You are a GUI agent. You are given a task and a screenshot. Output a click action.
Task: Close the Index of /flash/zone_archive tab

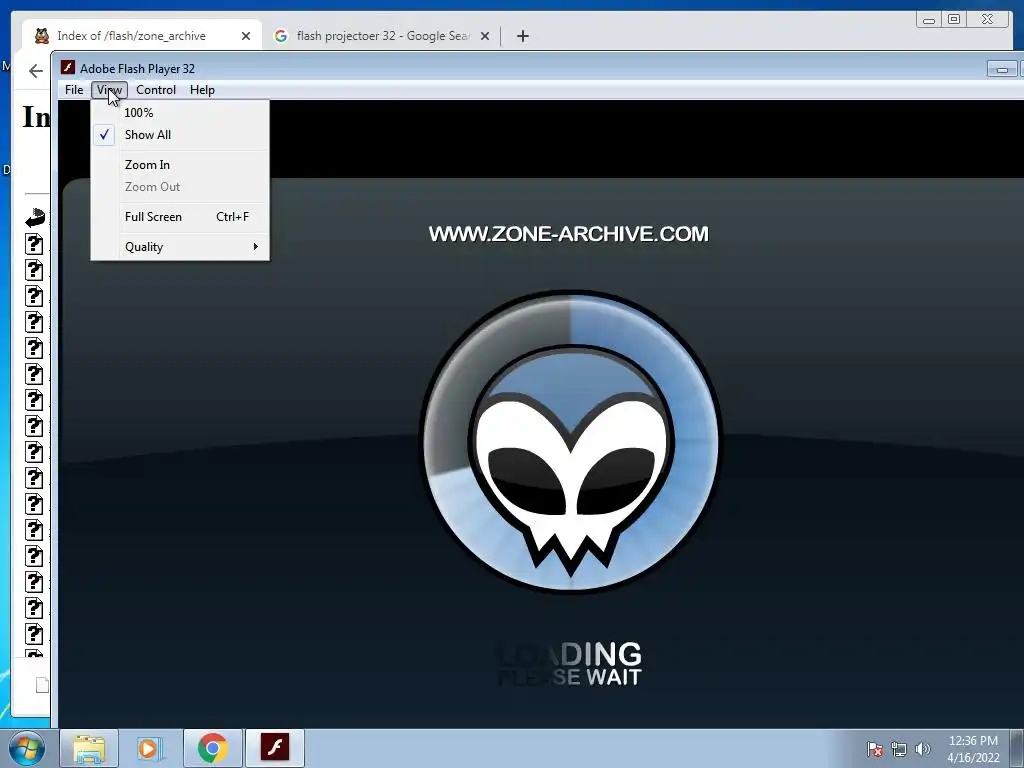pyautogui.click(x=246, y=36)
